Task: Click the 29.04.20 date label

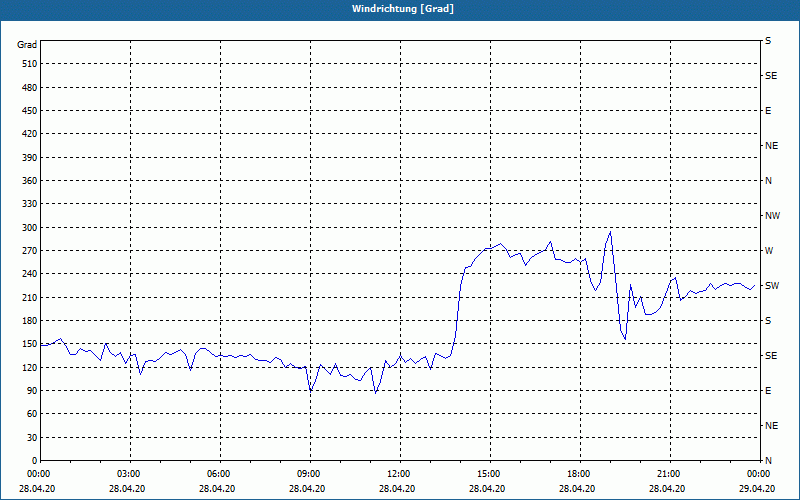Action: coord(757,488)
